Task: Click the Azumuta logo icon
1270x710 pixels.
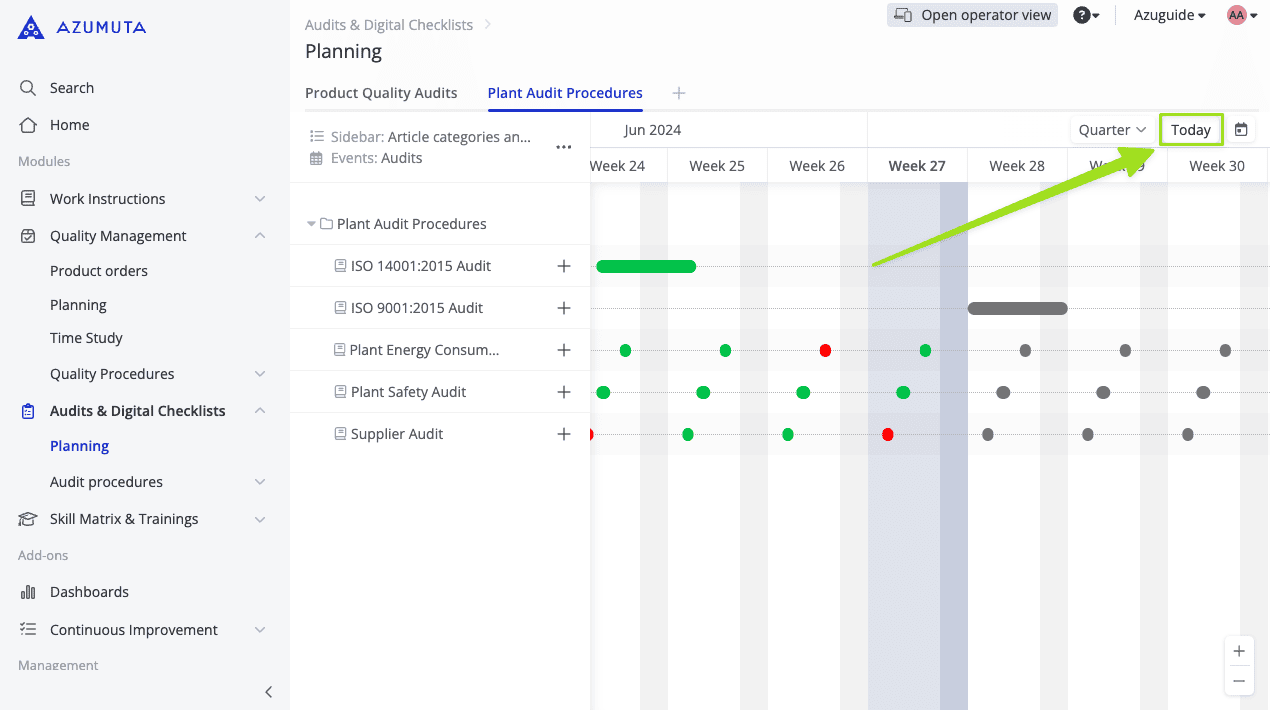Action: point(30,28)
